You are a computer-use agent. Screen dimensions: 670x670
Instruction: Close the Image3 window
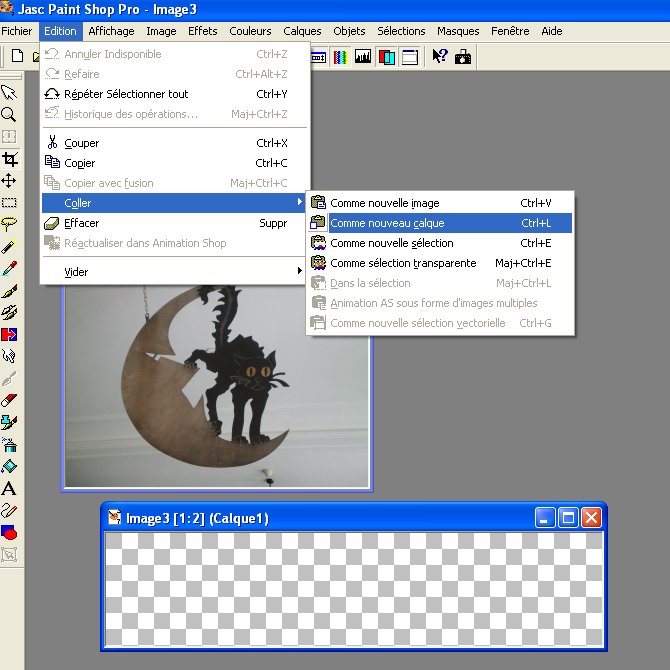tap(591, 518)
